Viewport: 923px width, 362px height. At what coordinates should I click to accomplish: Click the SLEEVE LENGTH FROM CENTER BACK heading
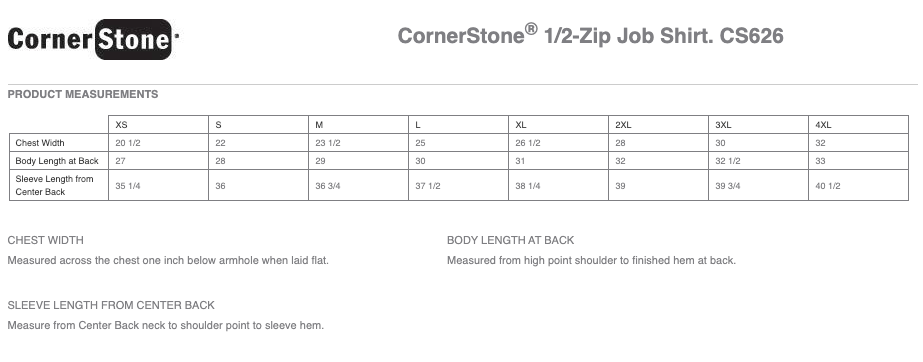[x=111, y=305]
